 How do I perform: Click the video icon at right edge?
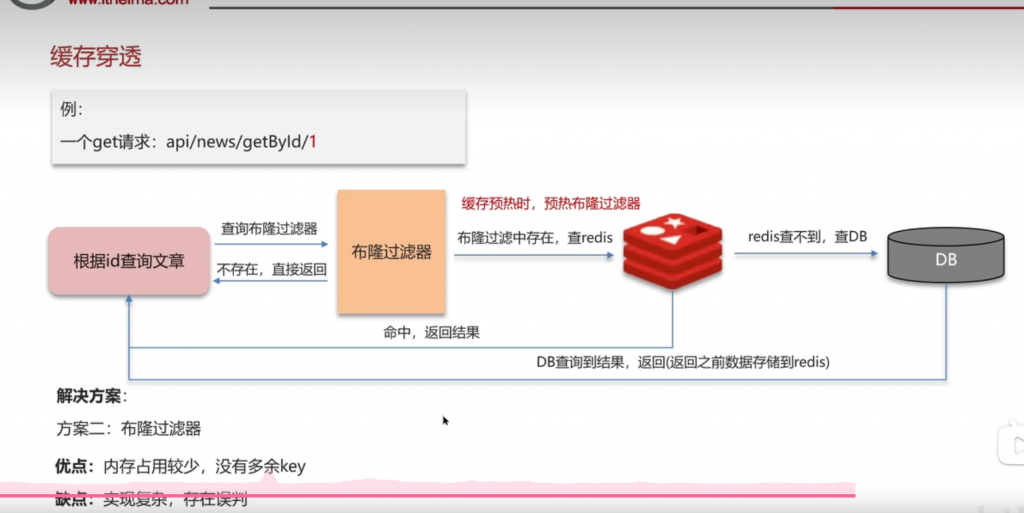click(1011, 442)
